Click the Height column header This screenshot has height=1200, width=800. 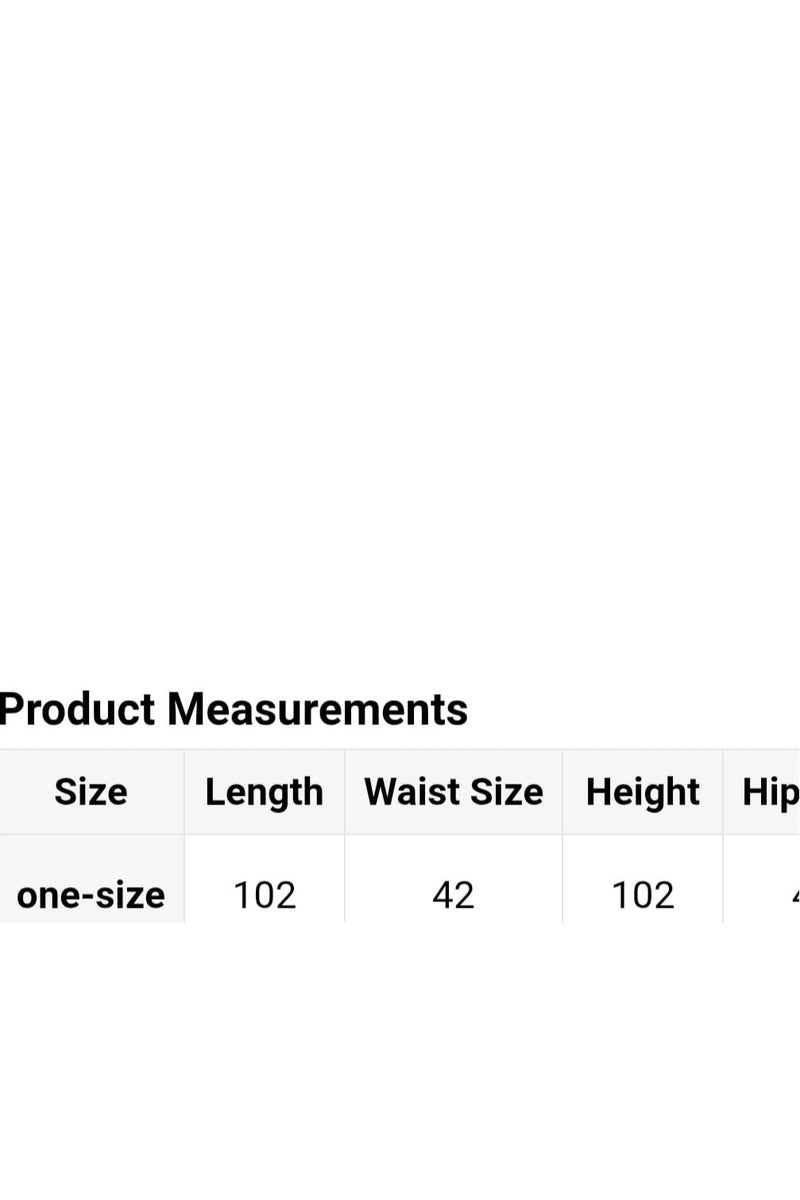tap(642, 792)
